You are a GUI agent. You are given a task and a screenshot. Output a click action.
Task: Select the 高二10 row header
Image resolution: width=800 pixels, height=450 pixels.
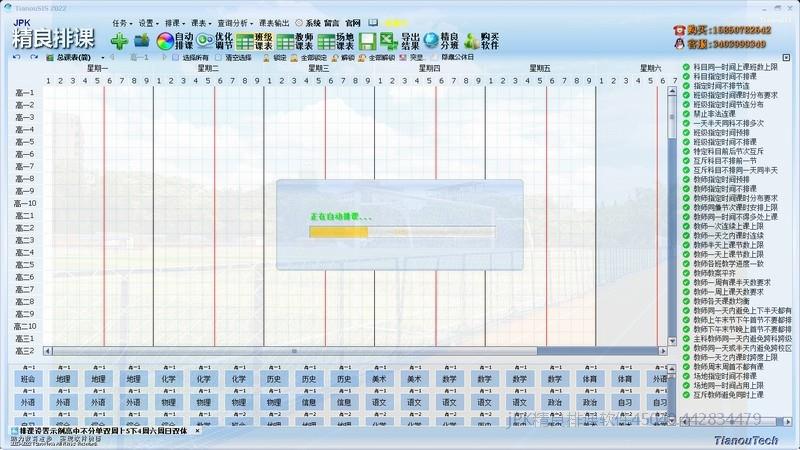tap(24, 326)
